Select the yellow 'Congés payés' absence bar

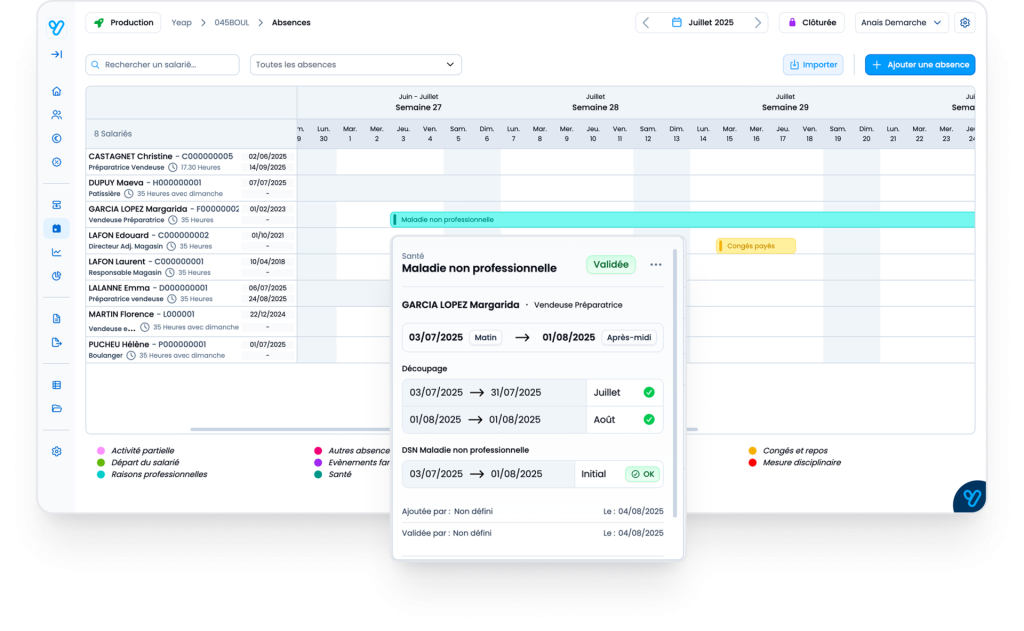tap(755, 246)
